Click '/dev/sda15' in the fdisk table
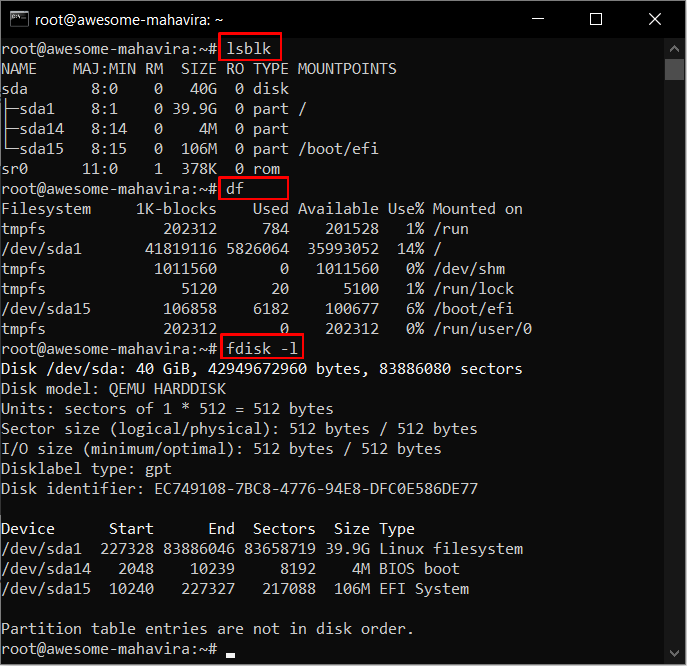This screenshot has height=666, width=687. (x=46, y=589)
